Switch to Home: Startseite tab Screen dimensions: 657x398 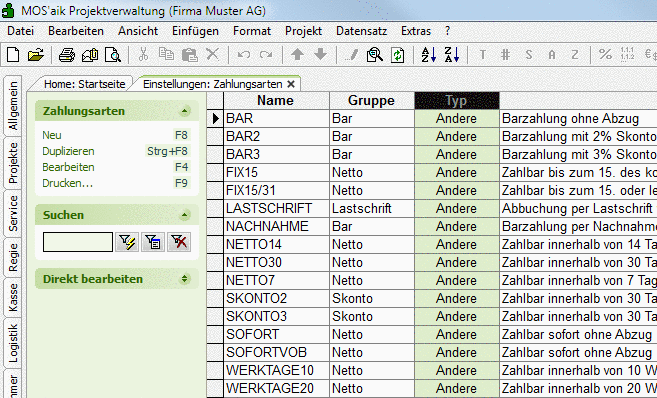click(85, 84)
